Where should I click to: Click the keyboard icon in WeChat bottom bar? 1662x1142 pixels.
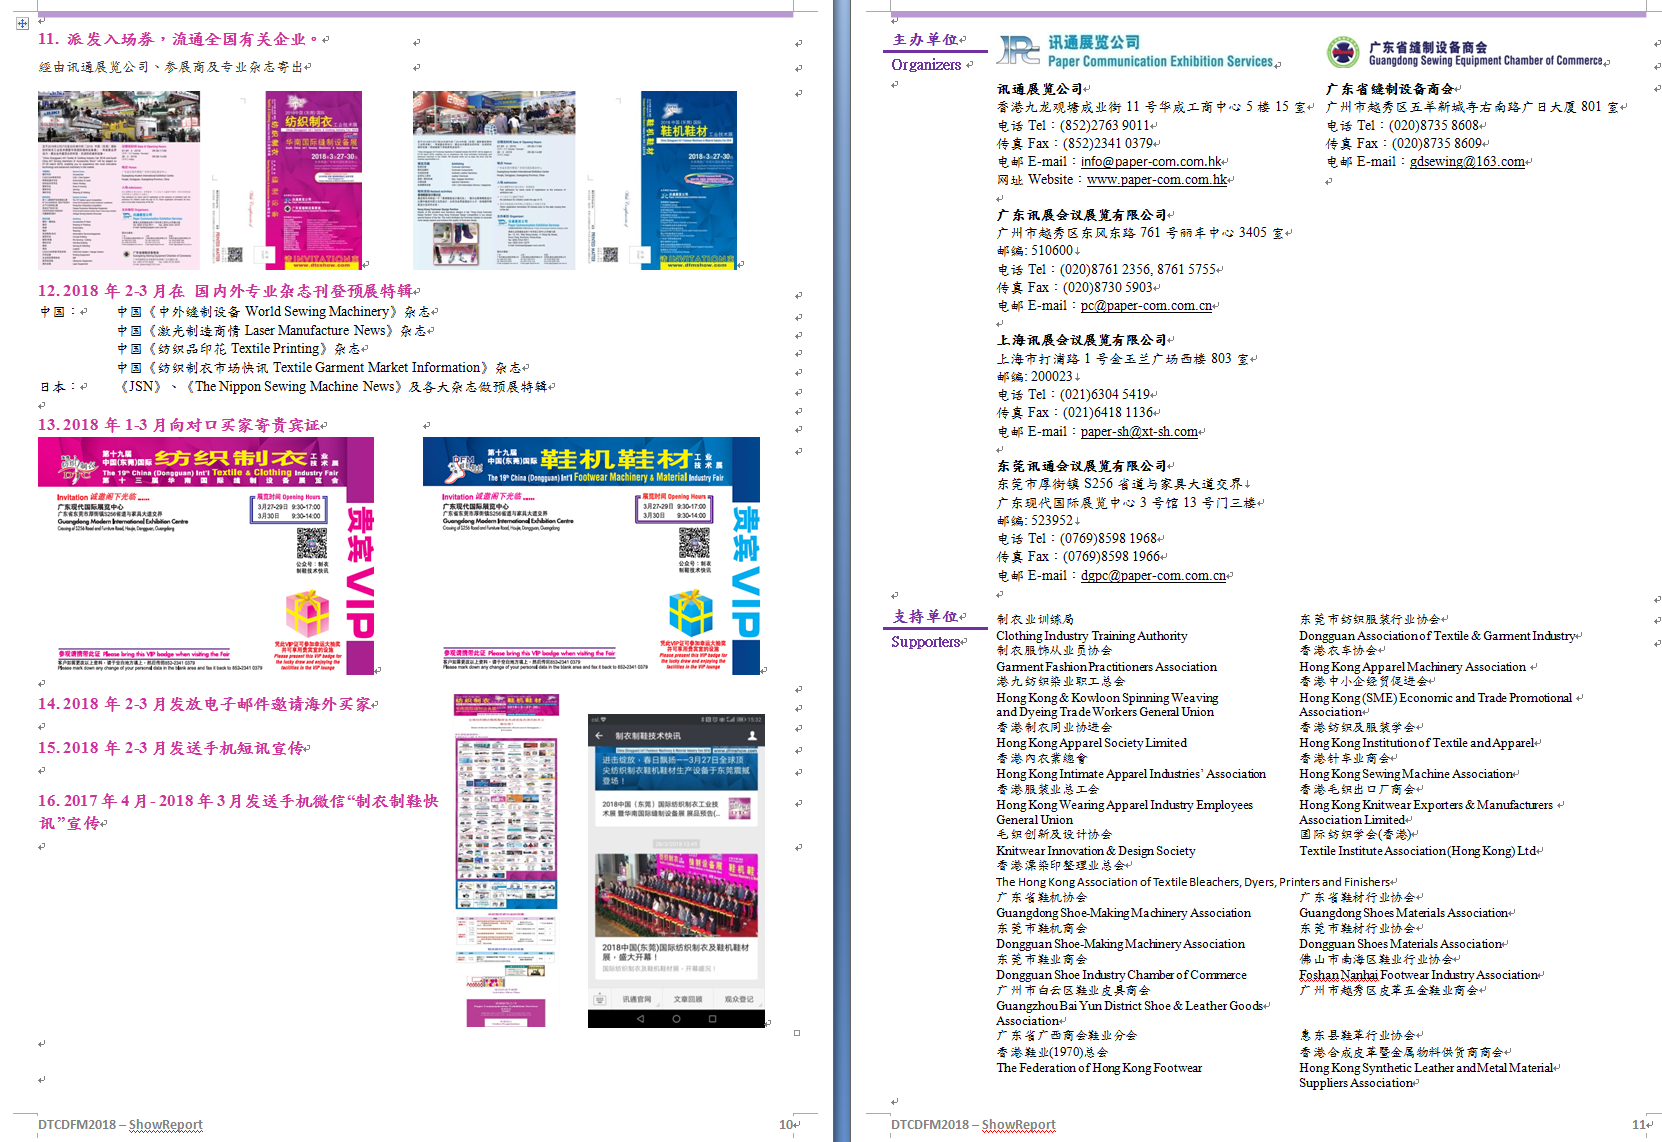click(x=600, y=999)
